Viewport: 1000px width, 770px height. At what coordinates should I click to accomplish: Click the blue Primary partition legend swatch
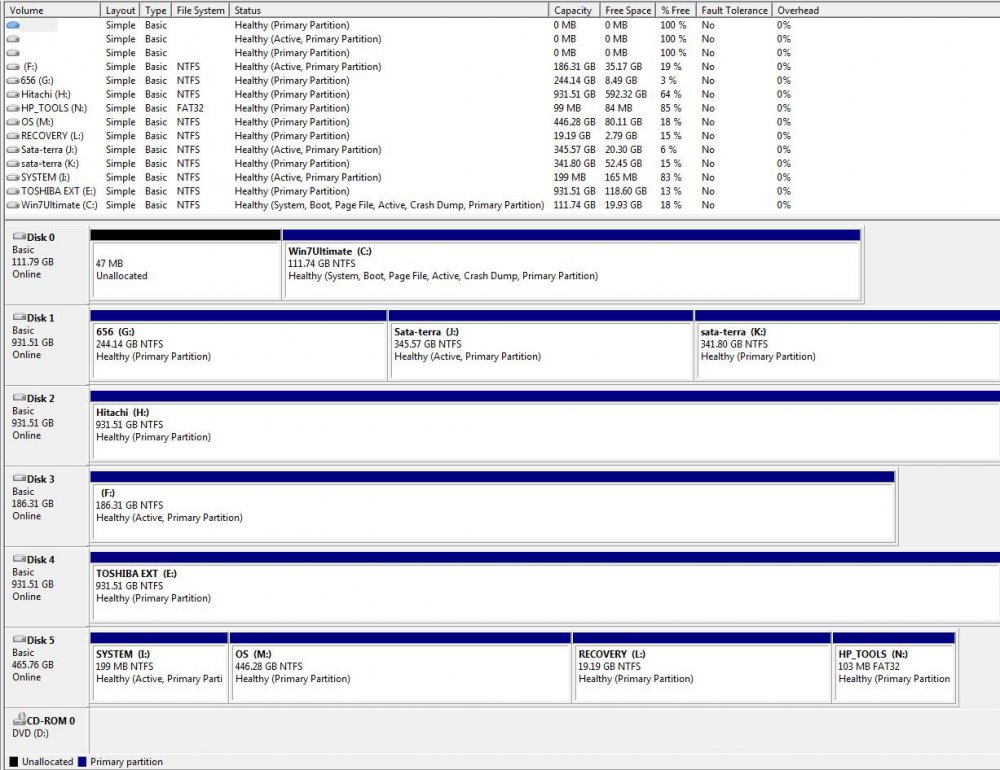82,762
